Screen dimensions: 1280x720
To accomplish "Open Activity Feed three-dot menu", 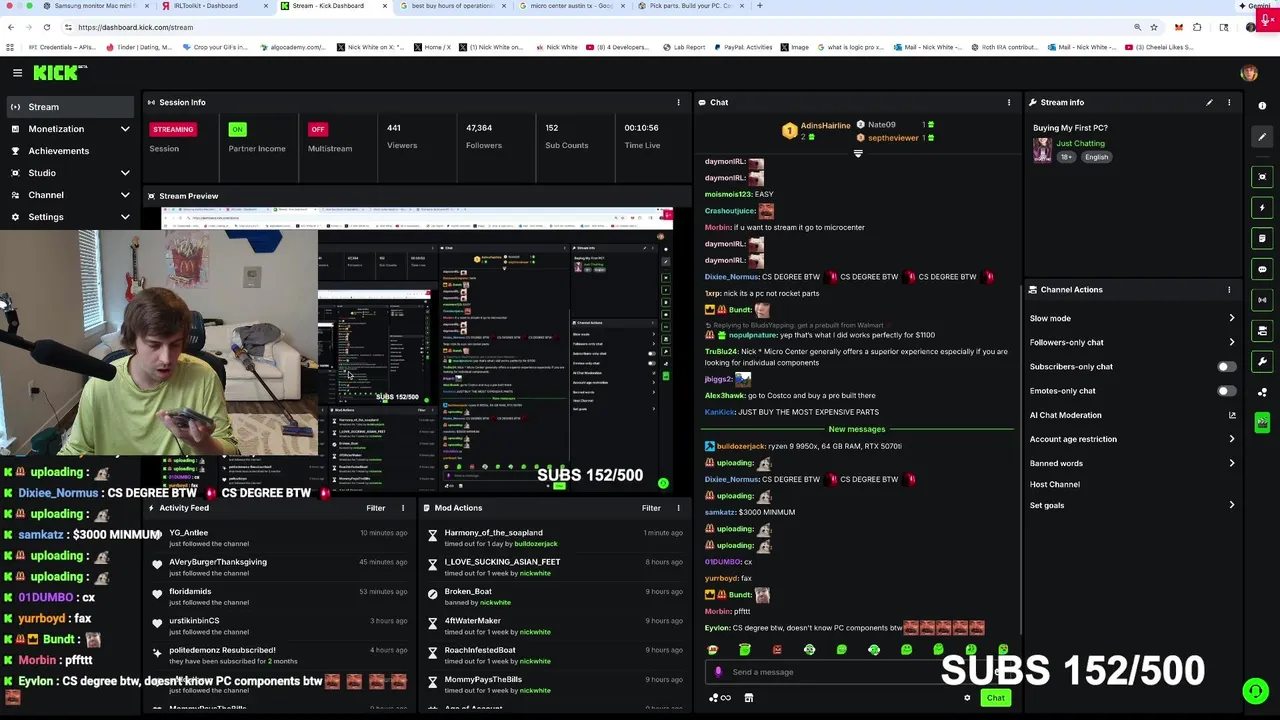I will [x=403, y=508].
